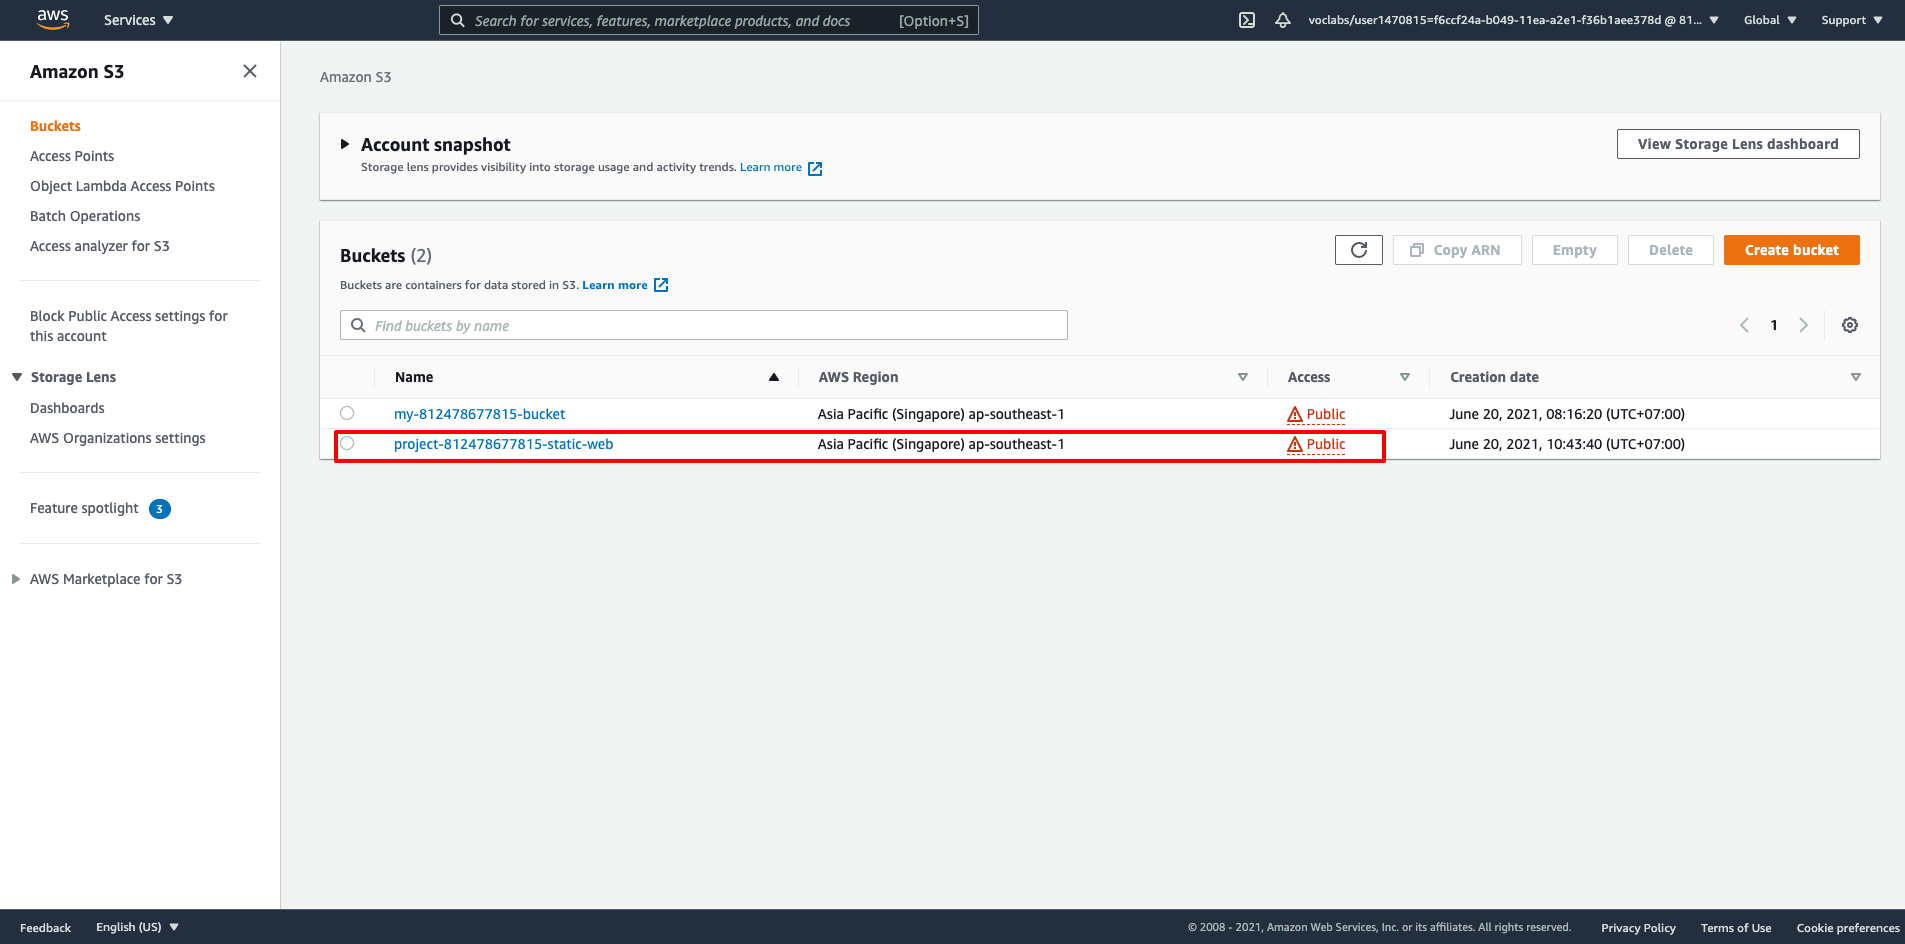Open Access analyzer for S3
Image resolution: width=1905 pixels, height=944 pixels.
click(x=100, y=246)
